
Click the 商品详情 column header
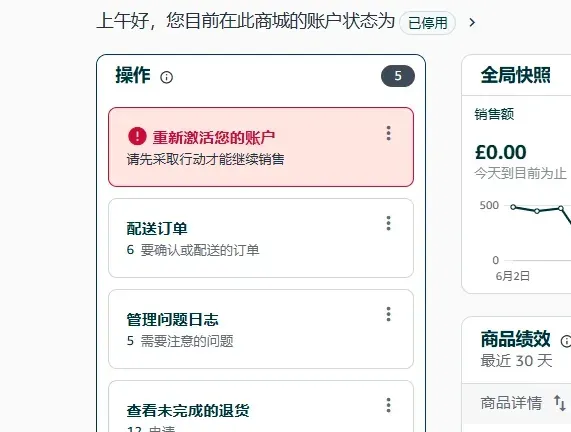(x=511, y=403)
